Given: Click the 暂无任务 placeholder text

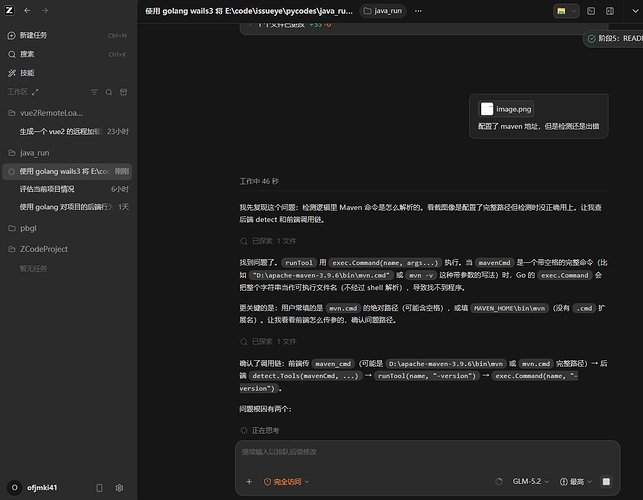Looking at the screenshot, I should pos(33,269).
